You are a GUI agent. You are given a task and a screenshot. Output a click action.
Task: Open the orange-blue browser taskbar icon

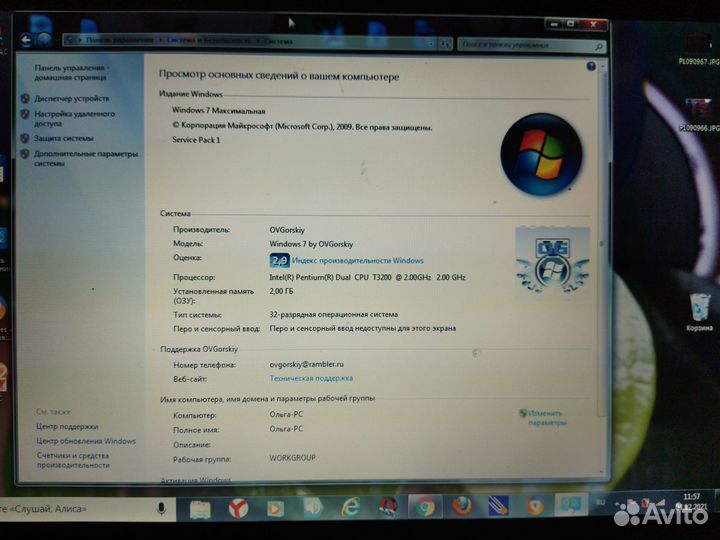[535, 506]
